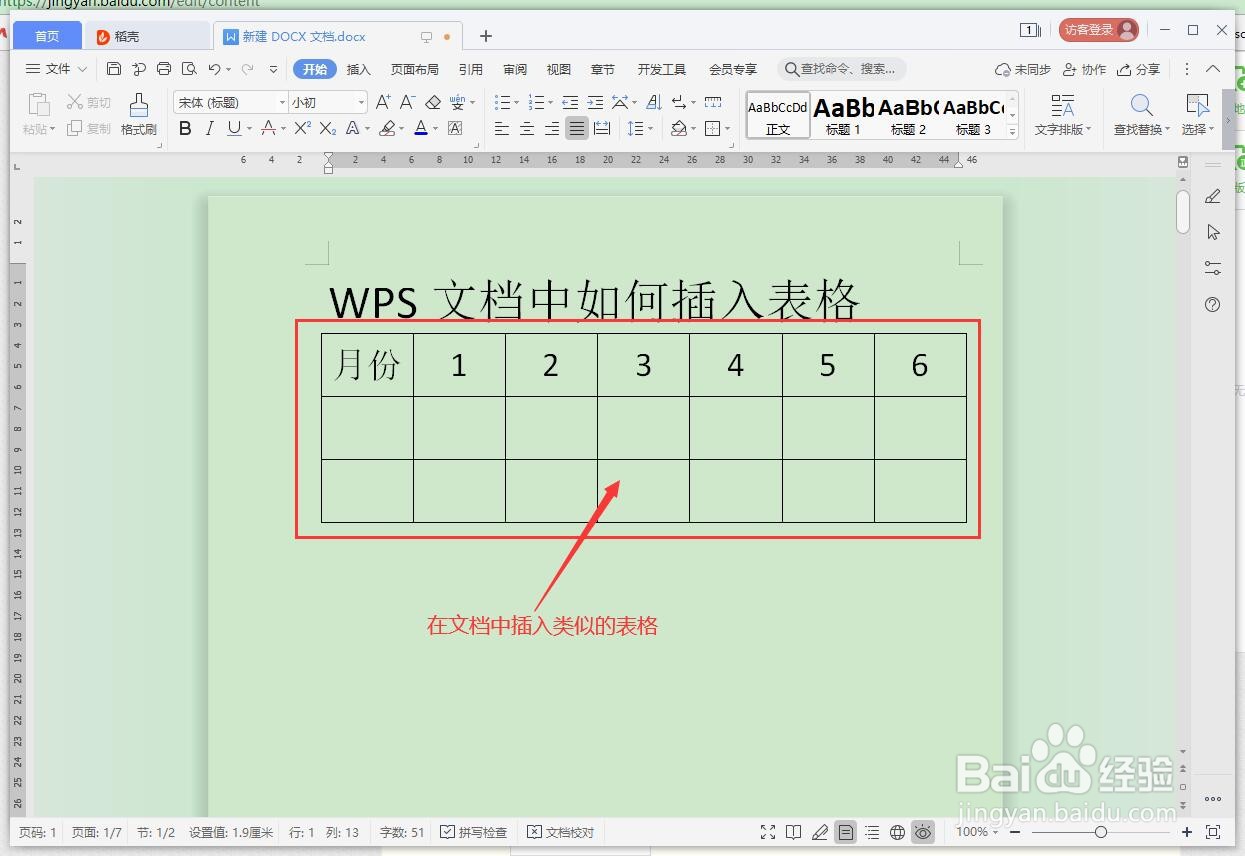
Task: Open the settings sliders icon in right sidebar
Action: coord(1213,268)
